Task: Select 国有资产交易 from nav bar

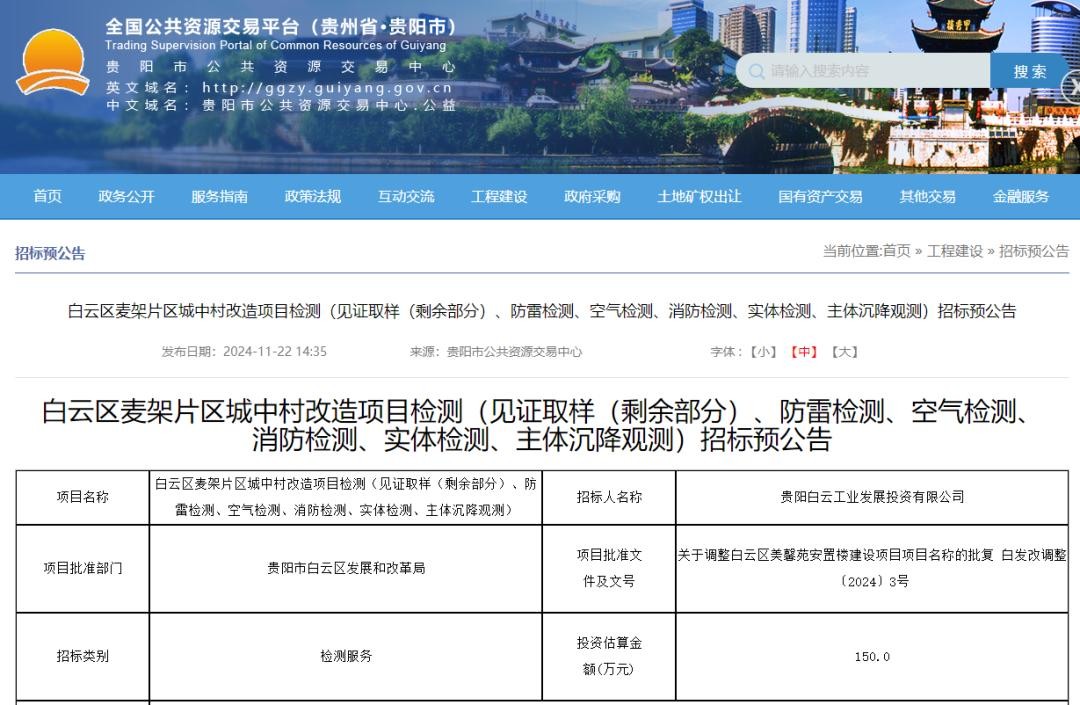Action: point(820,197)
